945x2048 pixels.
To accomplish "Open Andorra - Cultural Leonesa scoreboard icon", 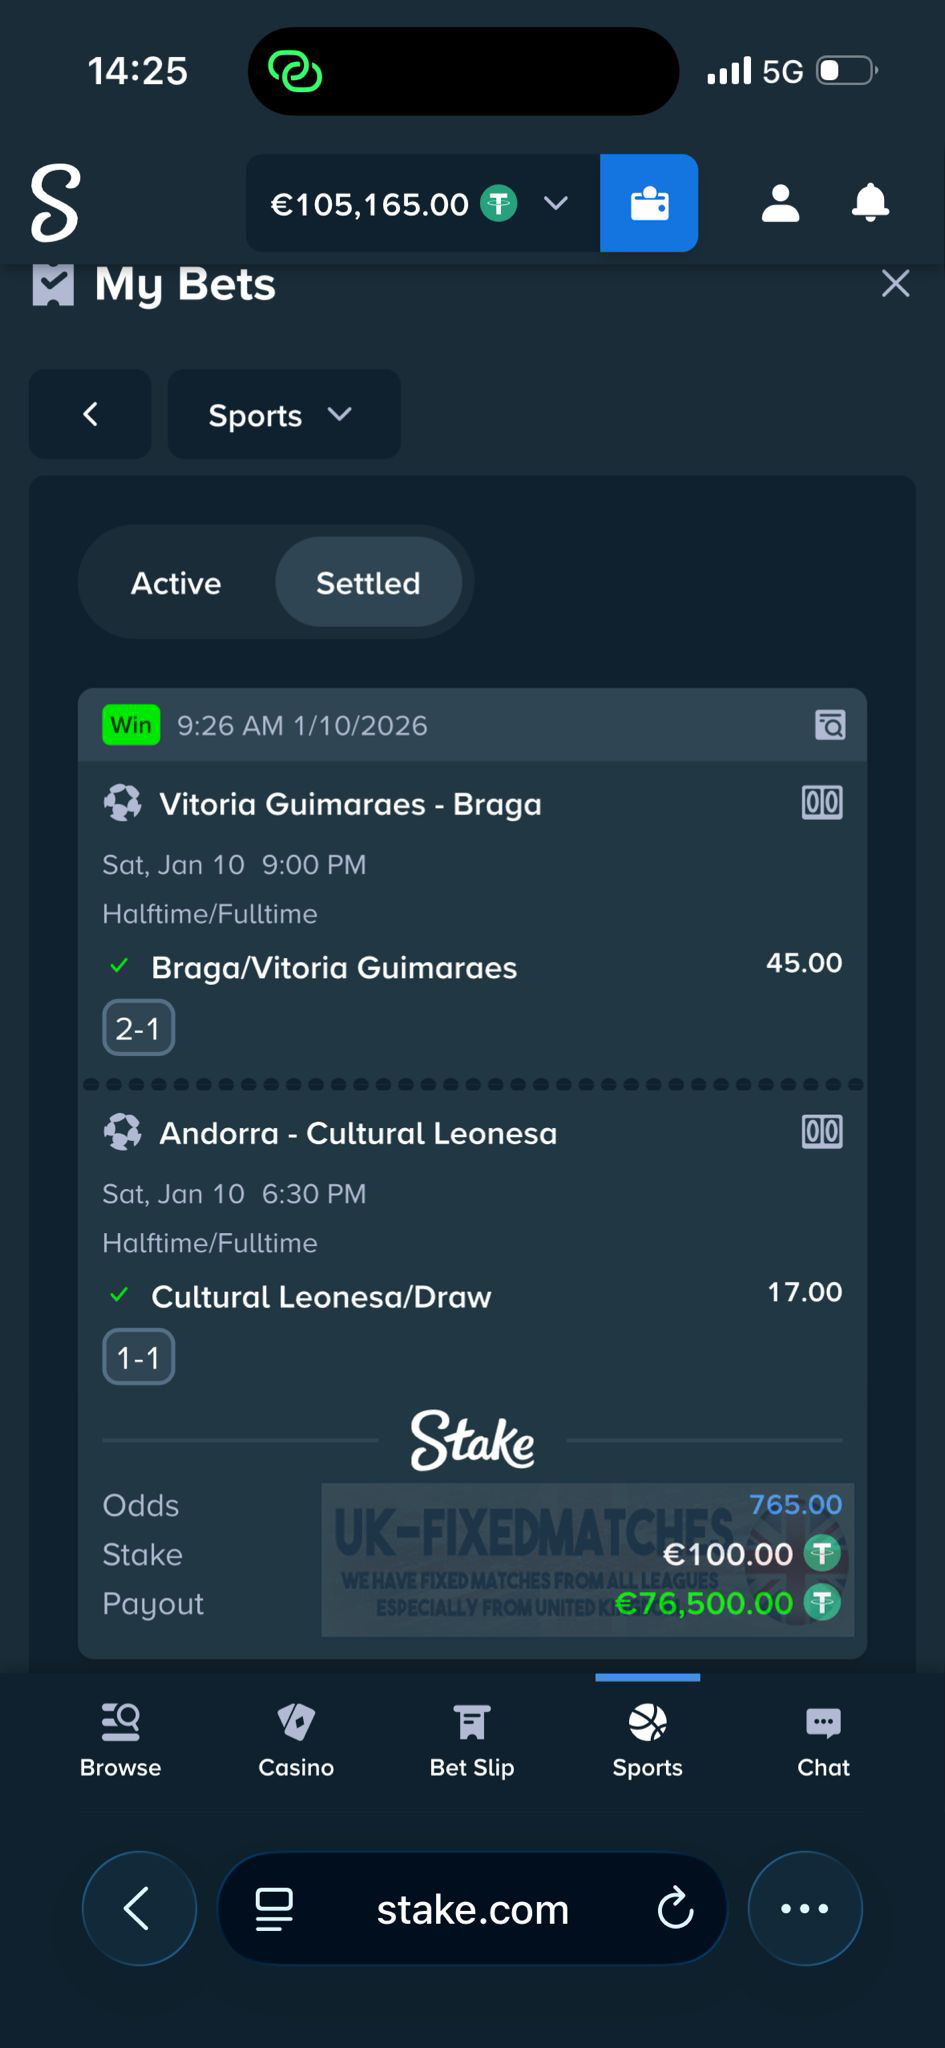I will [822, 1132].
